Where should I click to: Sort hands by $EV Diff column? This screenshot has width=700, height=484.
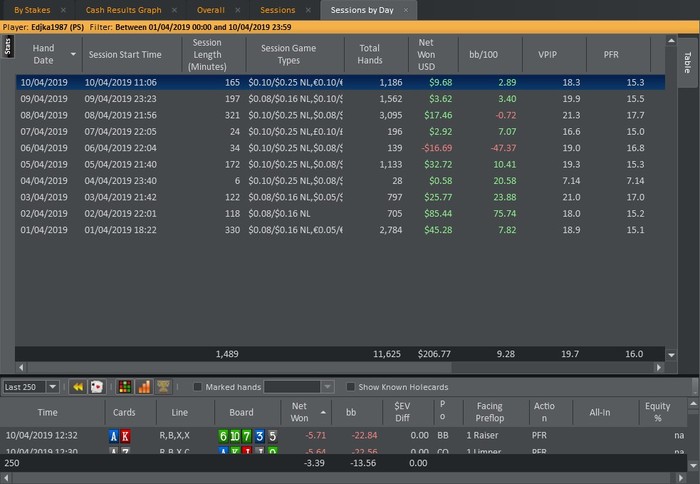pos(402,412)
